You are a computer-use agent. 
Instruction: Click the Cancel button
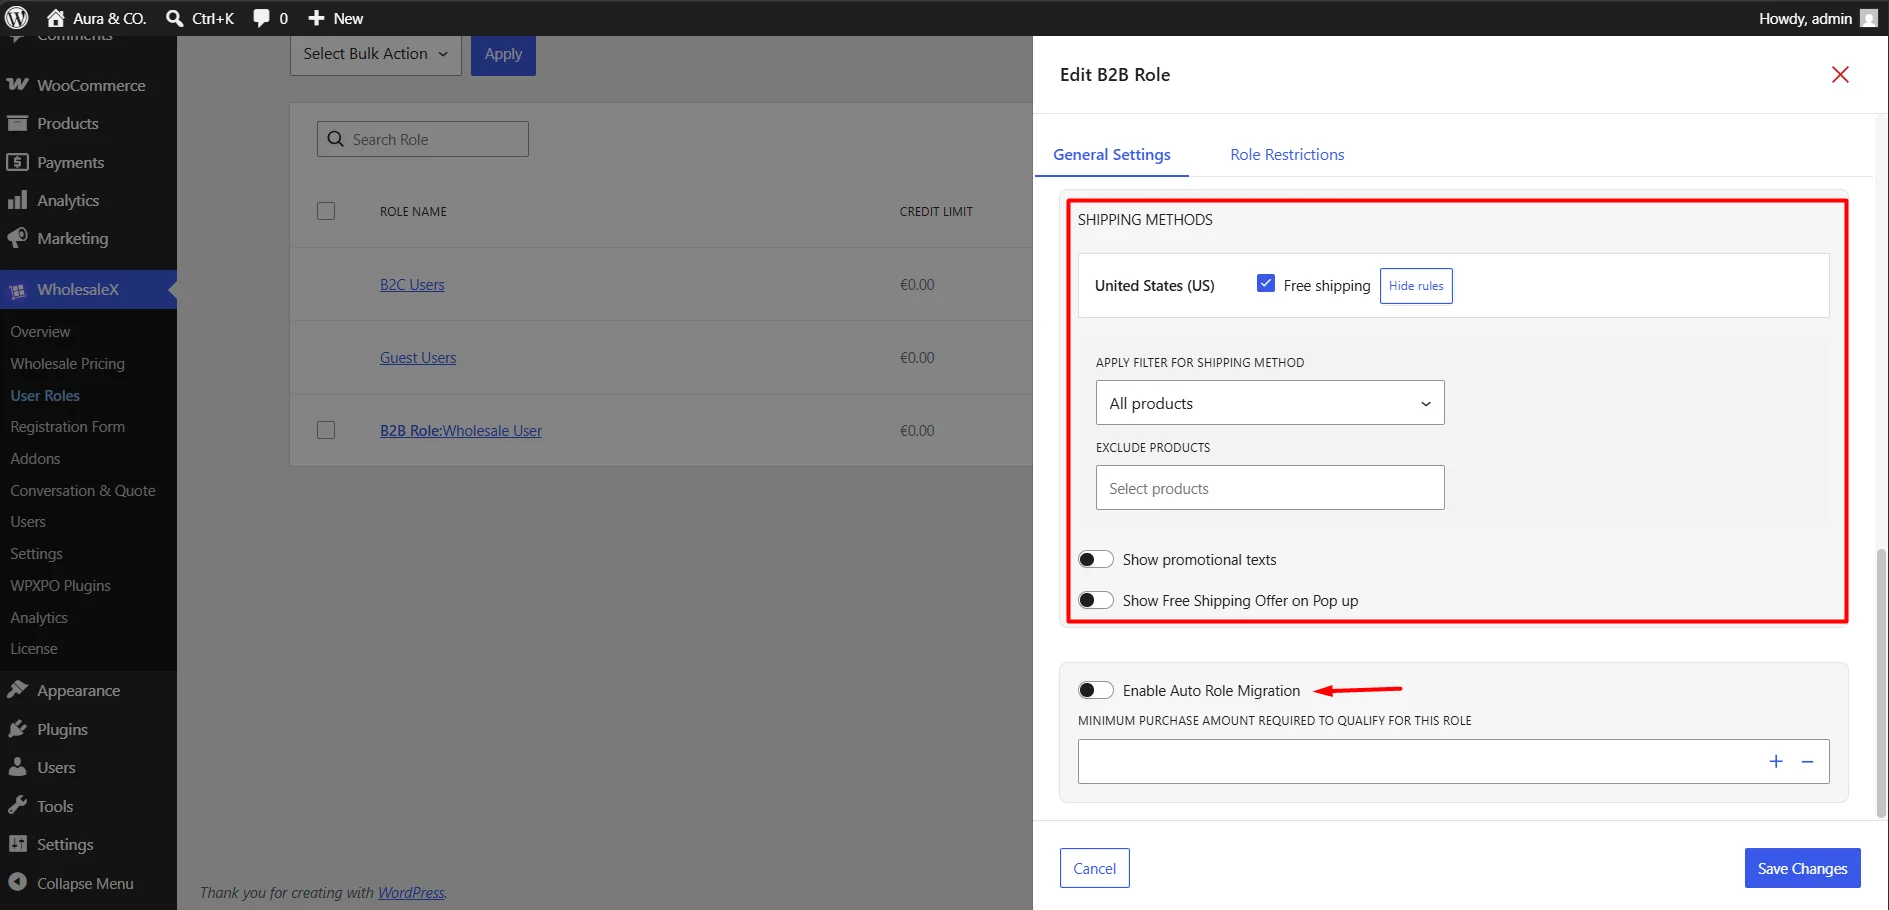[x=1095, y=868]
